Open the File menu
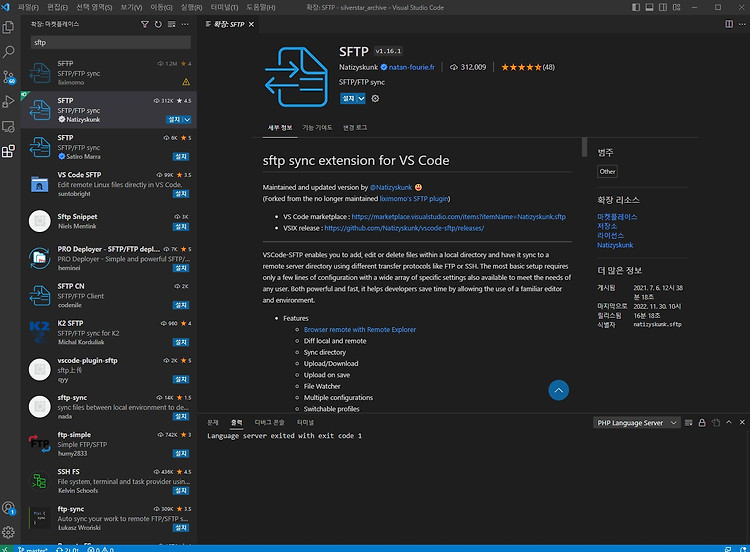This screenshot has height=552, width=750. click(28, 7)
